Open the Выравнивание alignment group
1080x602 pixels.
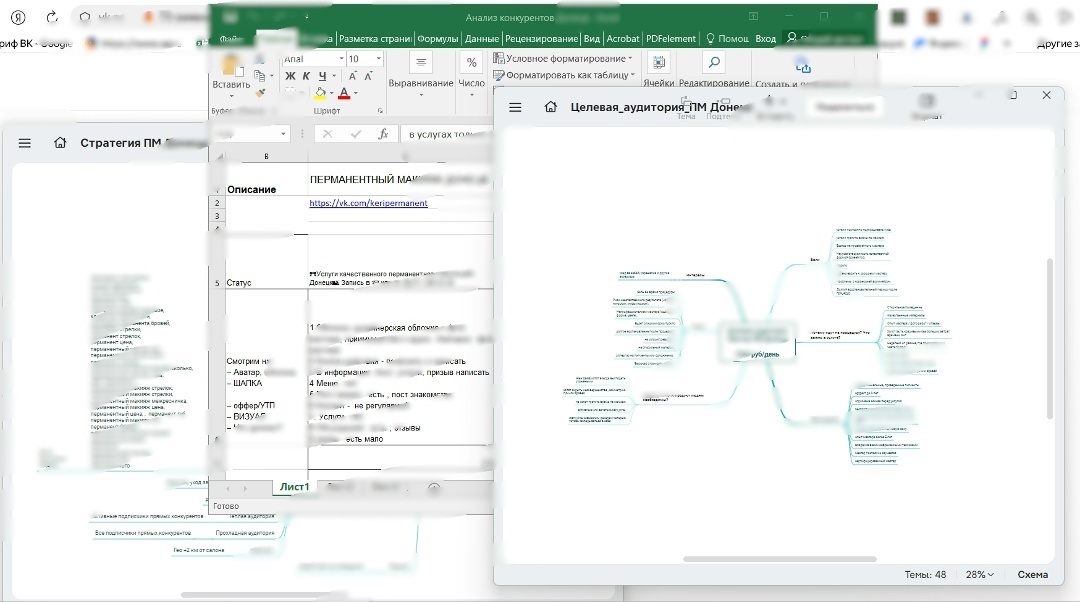(421, 74)
